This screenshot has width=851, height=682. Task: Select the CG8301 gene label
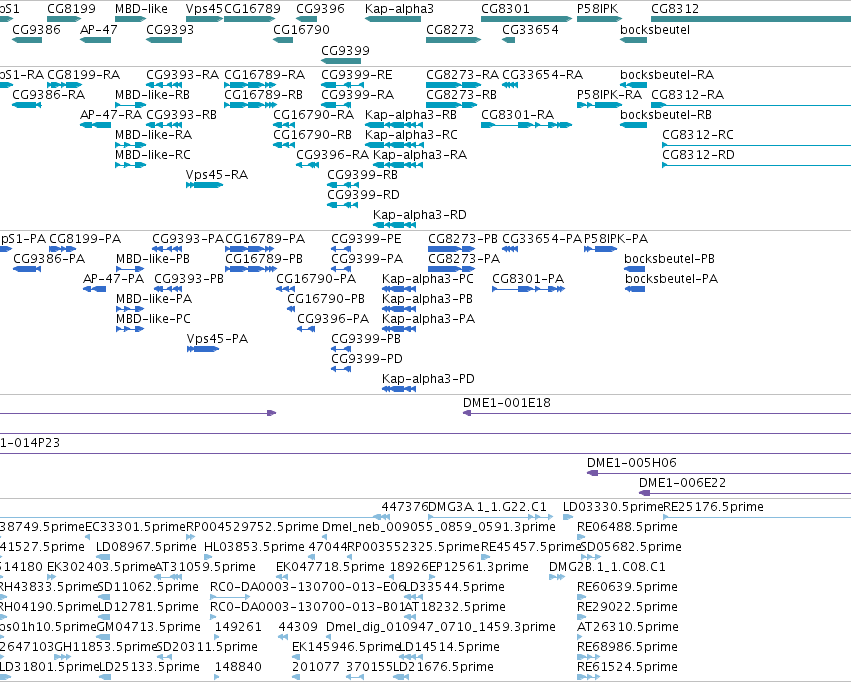pos(505,9)
